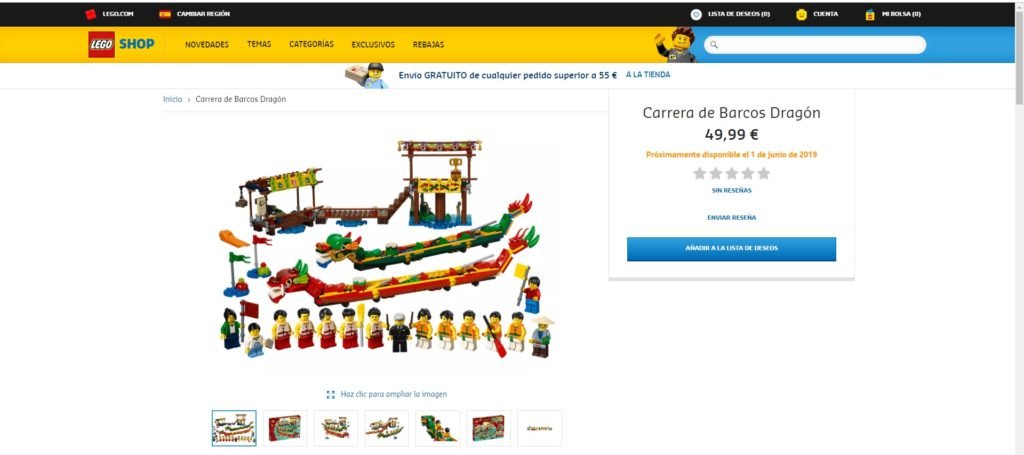The width and height of the screenshot is (1024, 455).
Task: Follow the A la tienda link
Action: point(648,74)
